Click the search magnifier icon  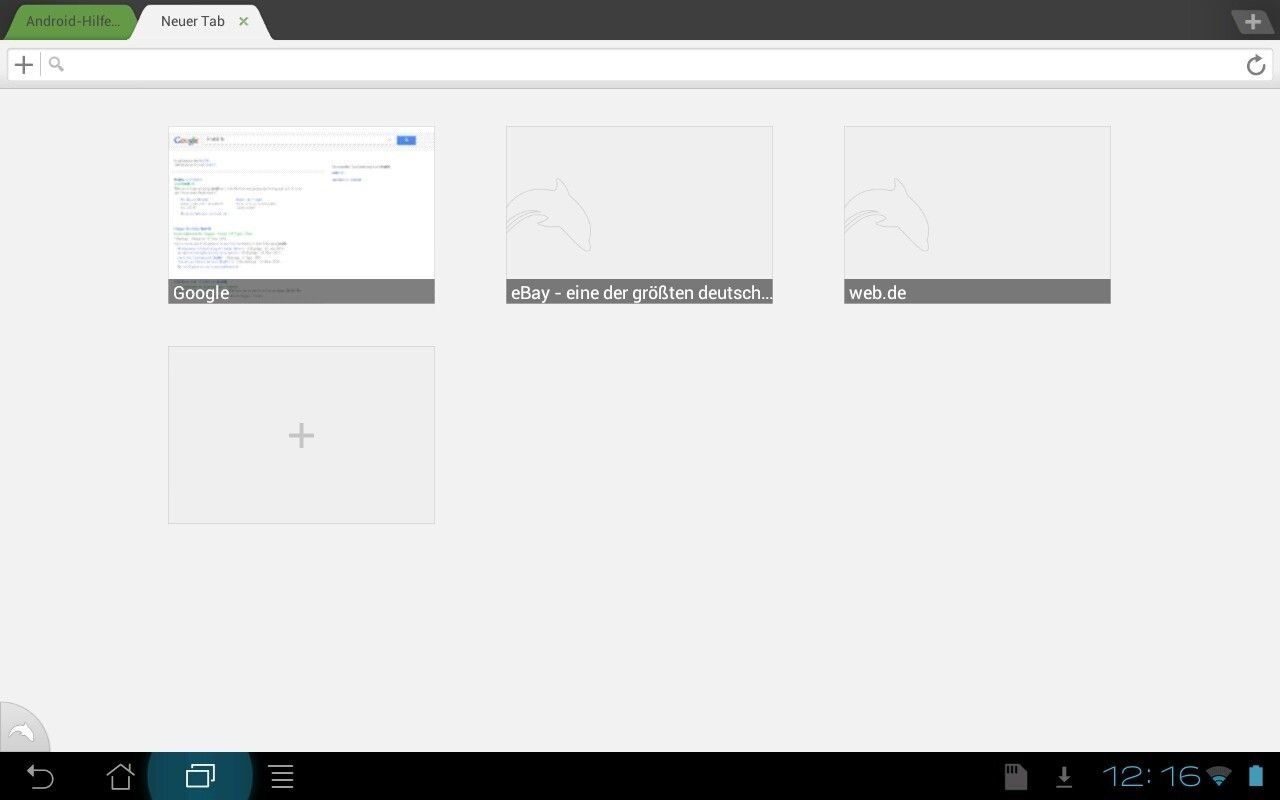coord(56,64)
